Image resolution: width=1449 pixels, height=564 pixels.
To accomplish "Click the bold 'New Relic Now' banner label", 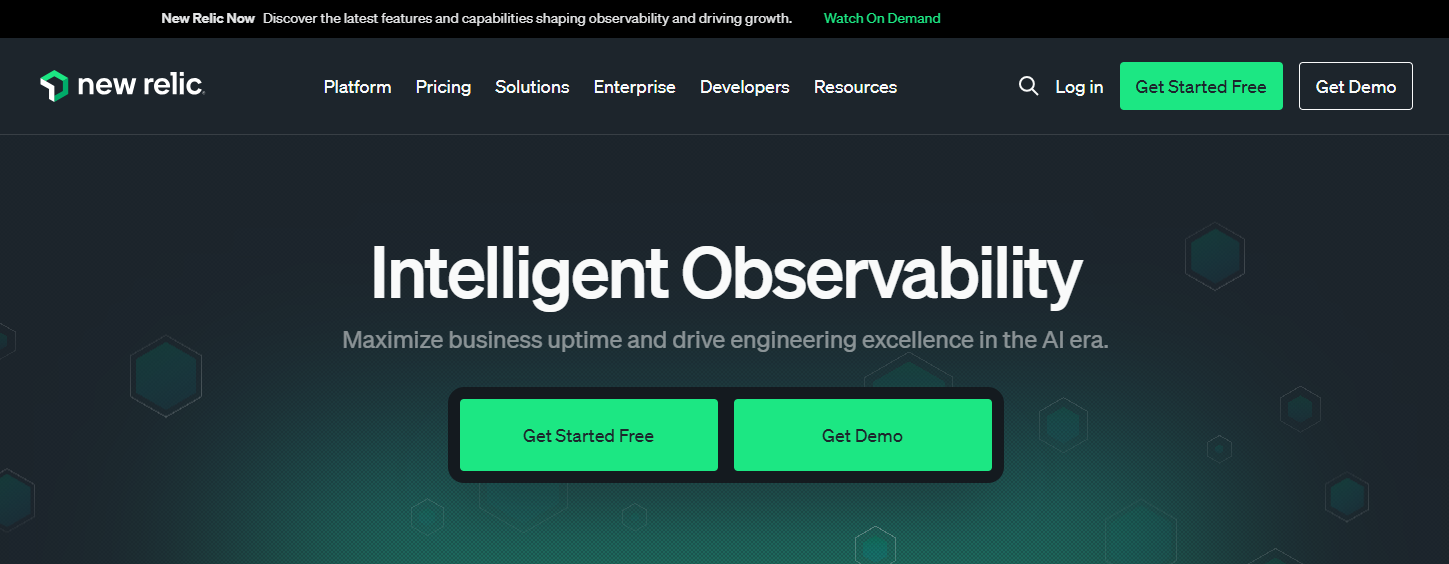I will click(208, 18).
